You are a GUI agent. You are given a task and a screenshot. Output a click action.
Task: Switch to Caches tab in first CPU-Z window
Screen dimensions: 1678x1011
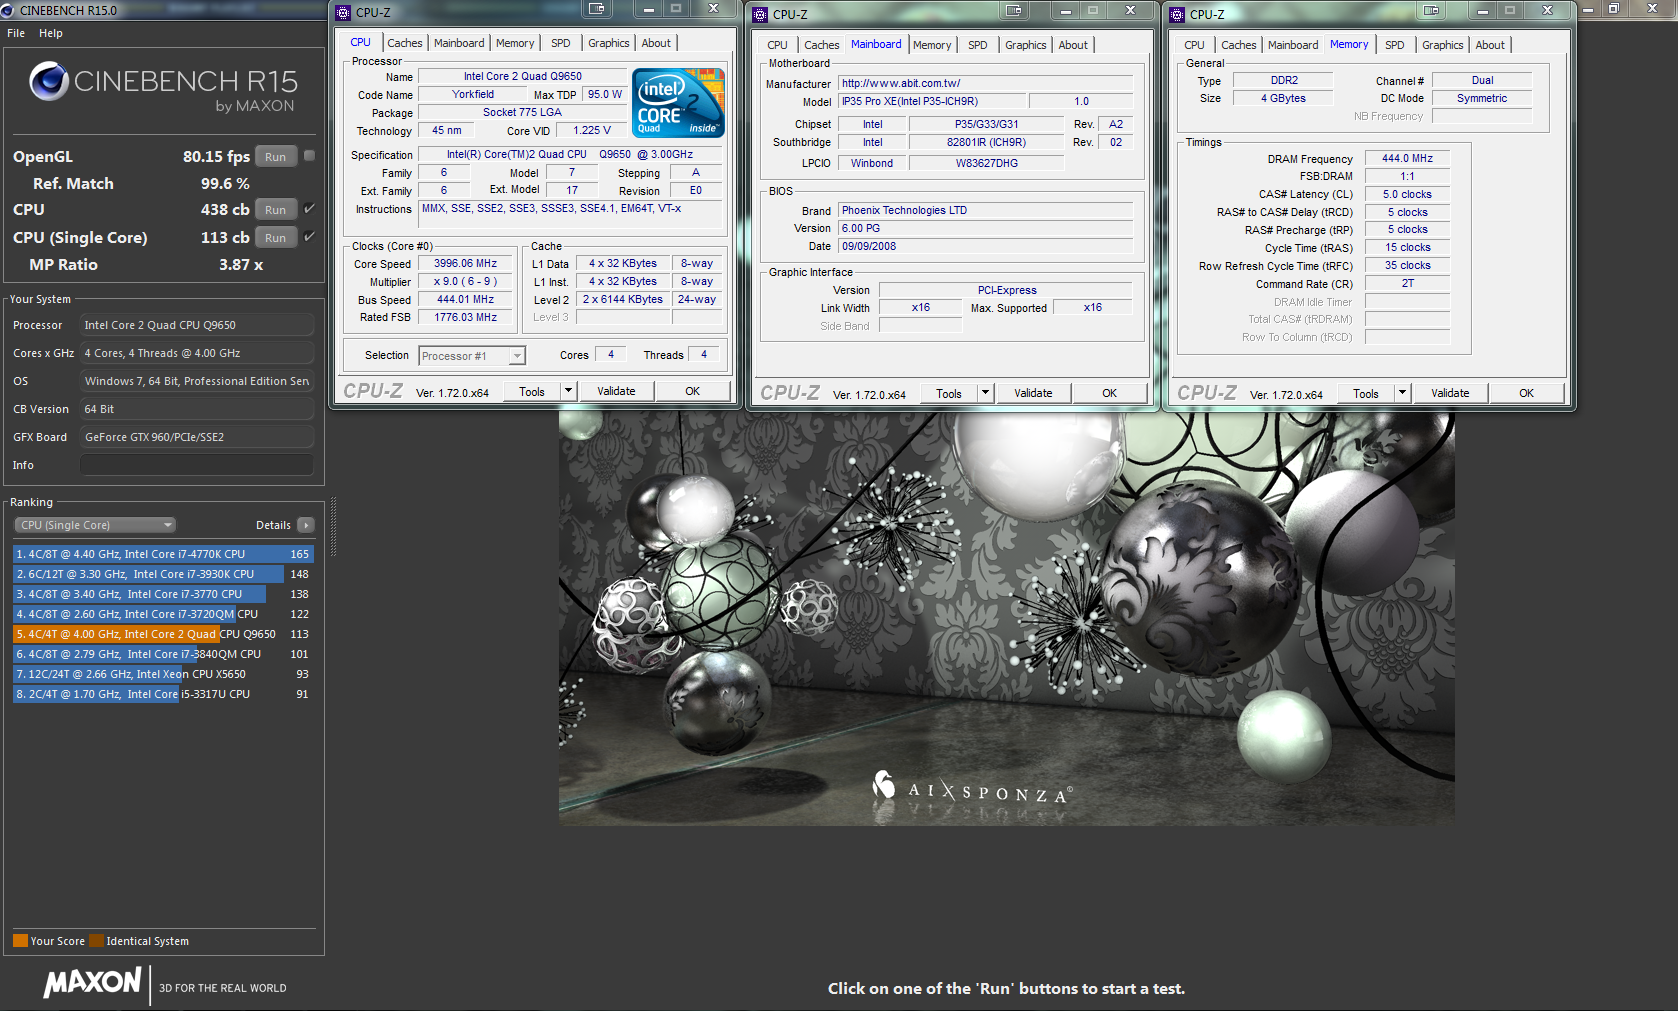405,43
